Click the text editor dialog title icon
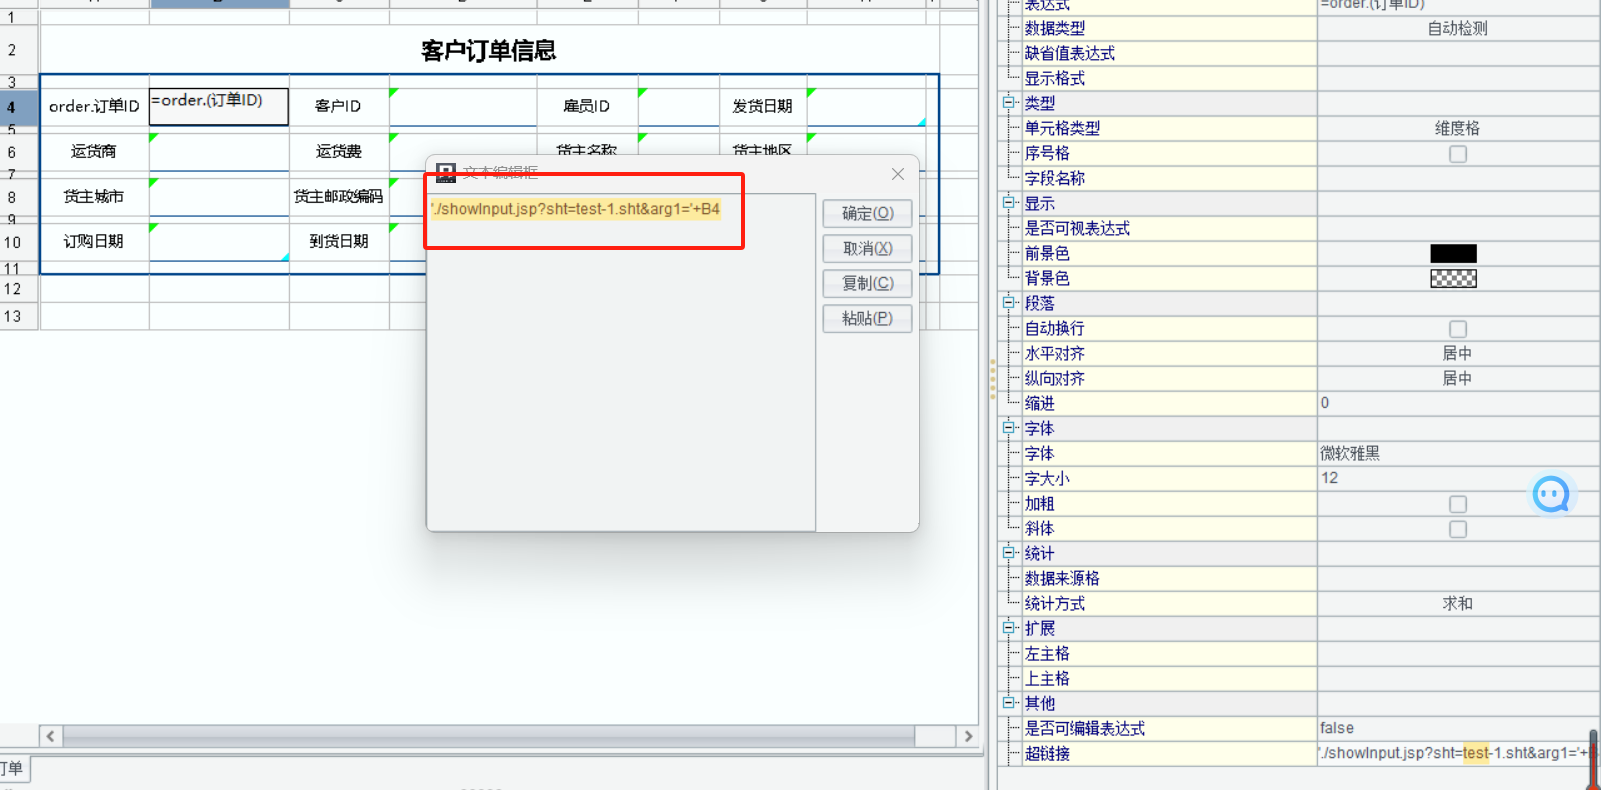 click(x=446, y=173)
